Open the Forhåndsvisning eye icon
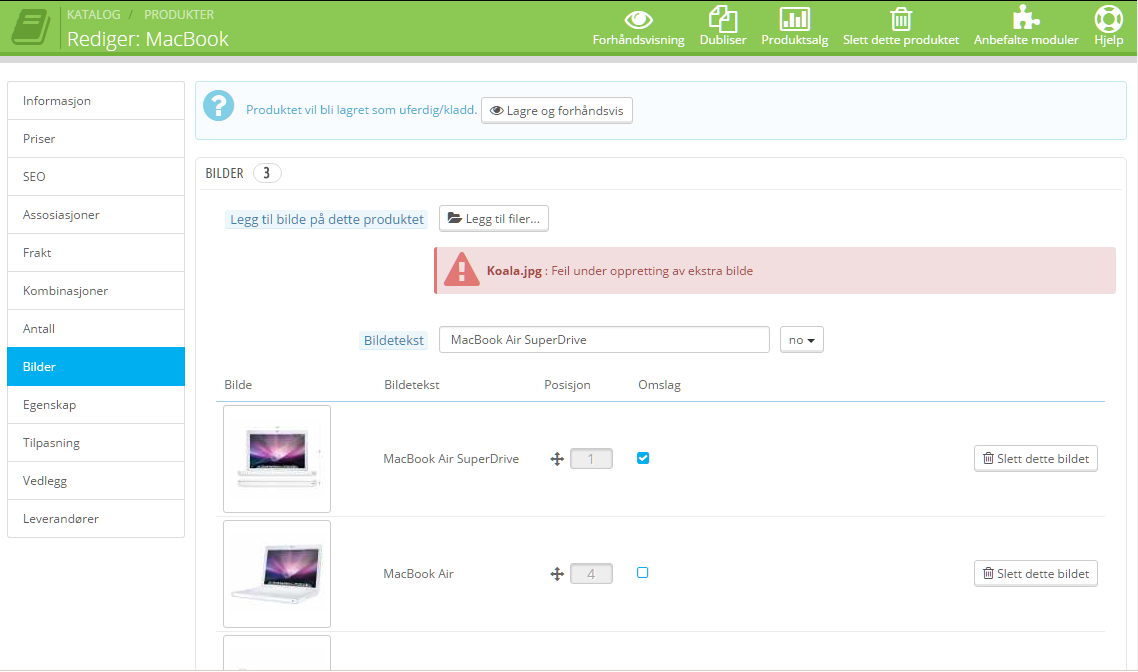The height and width of the screenshot is (672, 1138). (638, 19)
